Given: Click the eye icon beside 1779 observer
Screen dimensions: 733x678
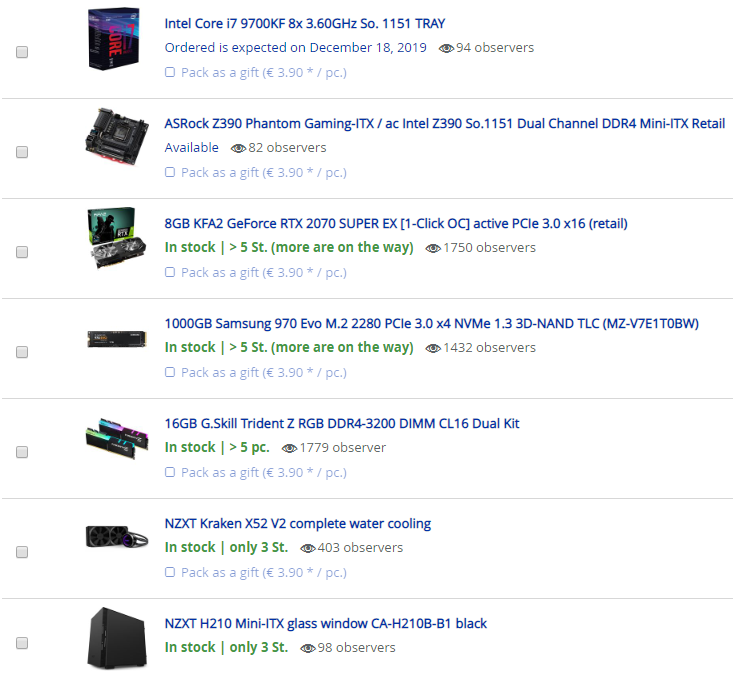Looking at the screenshot, I should click(289, 448).
